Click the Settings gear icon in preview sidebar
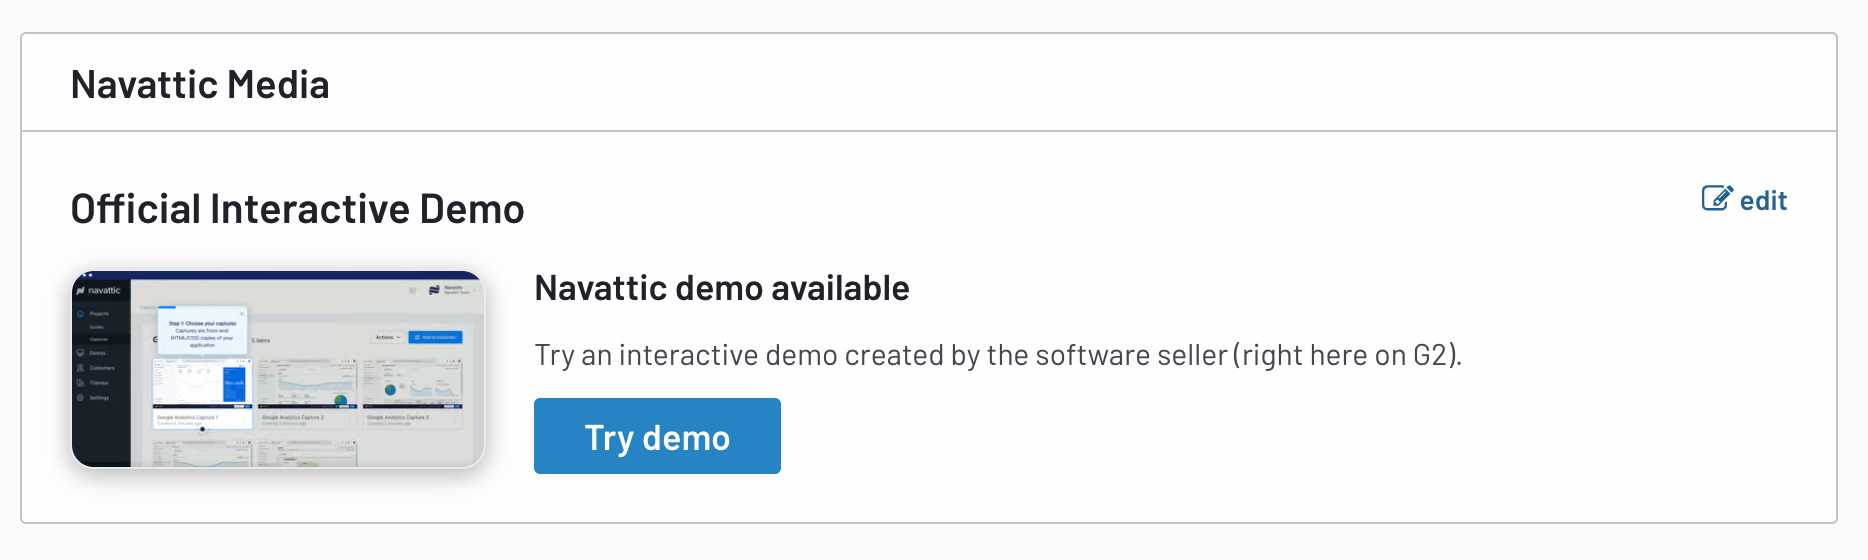This screenshot has height=560, width=1868. coord(81,398)
